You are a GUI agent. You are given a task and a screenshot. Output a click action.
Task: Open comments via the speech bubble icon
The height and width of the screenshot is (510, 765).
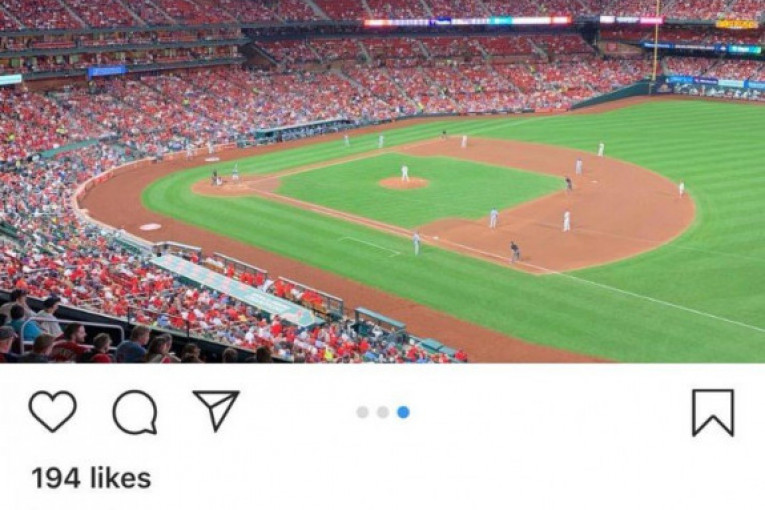[x=135, y=412]
